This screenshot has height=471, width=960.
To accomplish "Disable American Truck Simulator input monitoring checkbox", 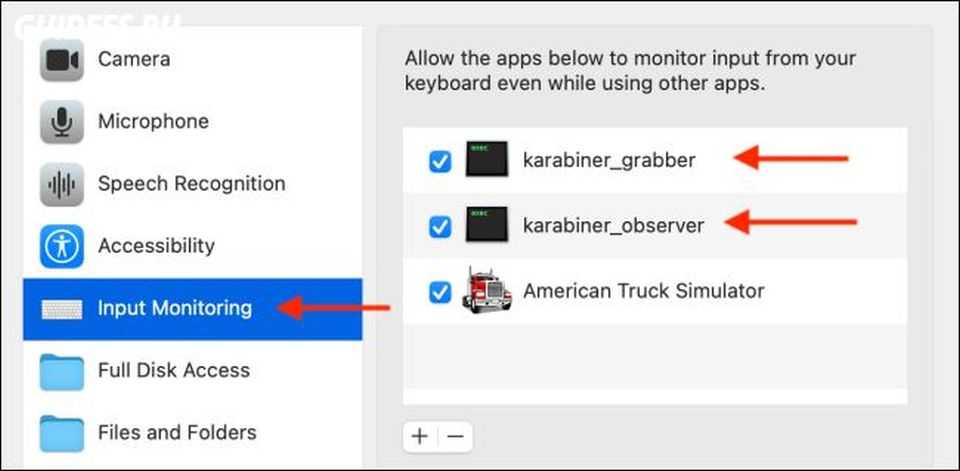I will click(x=440, y=293).
